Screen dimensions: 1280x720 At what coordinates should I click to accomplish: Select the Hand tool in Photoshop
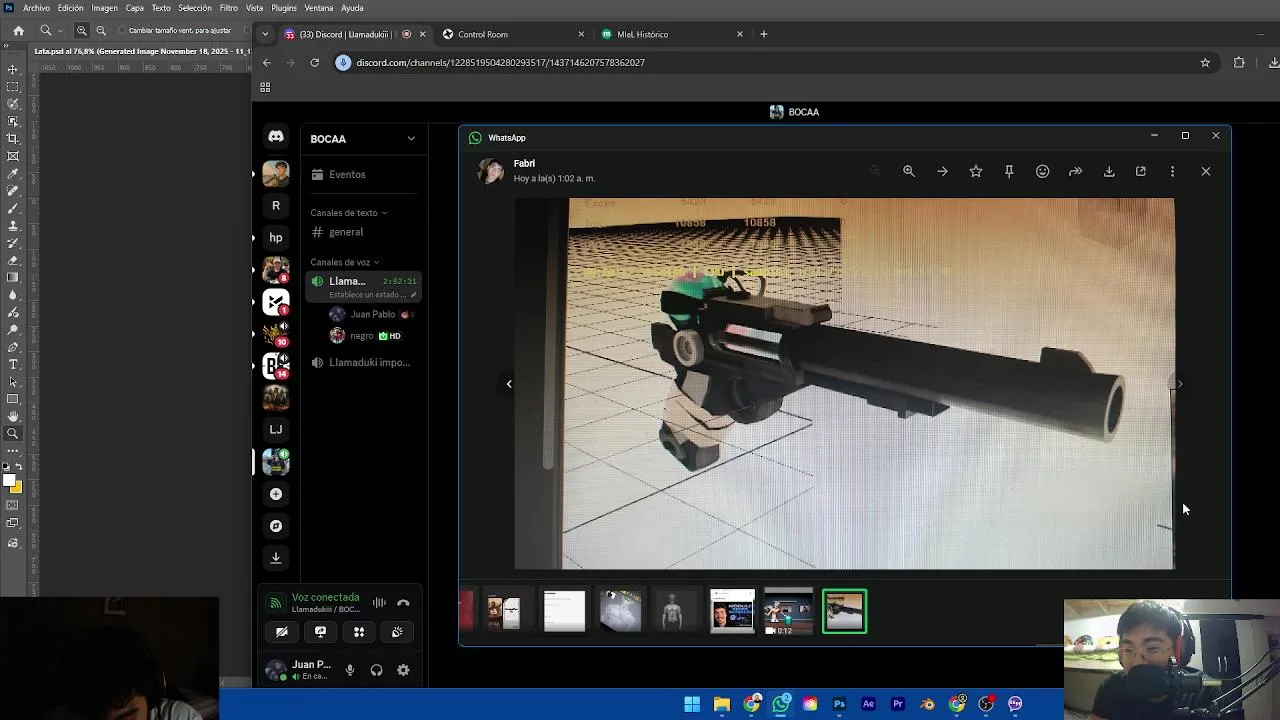click(x=13, y=416)
